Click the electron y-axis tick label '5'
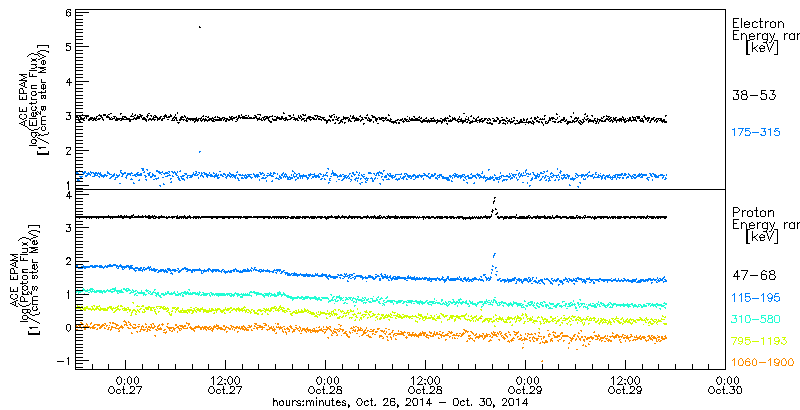 66,47
